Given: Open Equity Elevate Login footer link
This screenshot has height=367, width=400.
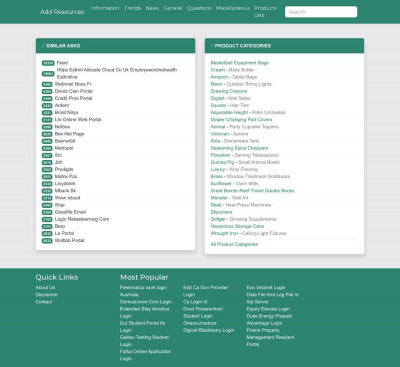Looking at the screenshot, I should pyautogui.click(x=268, y=309).
